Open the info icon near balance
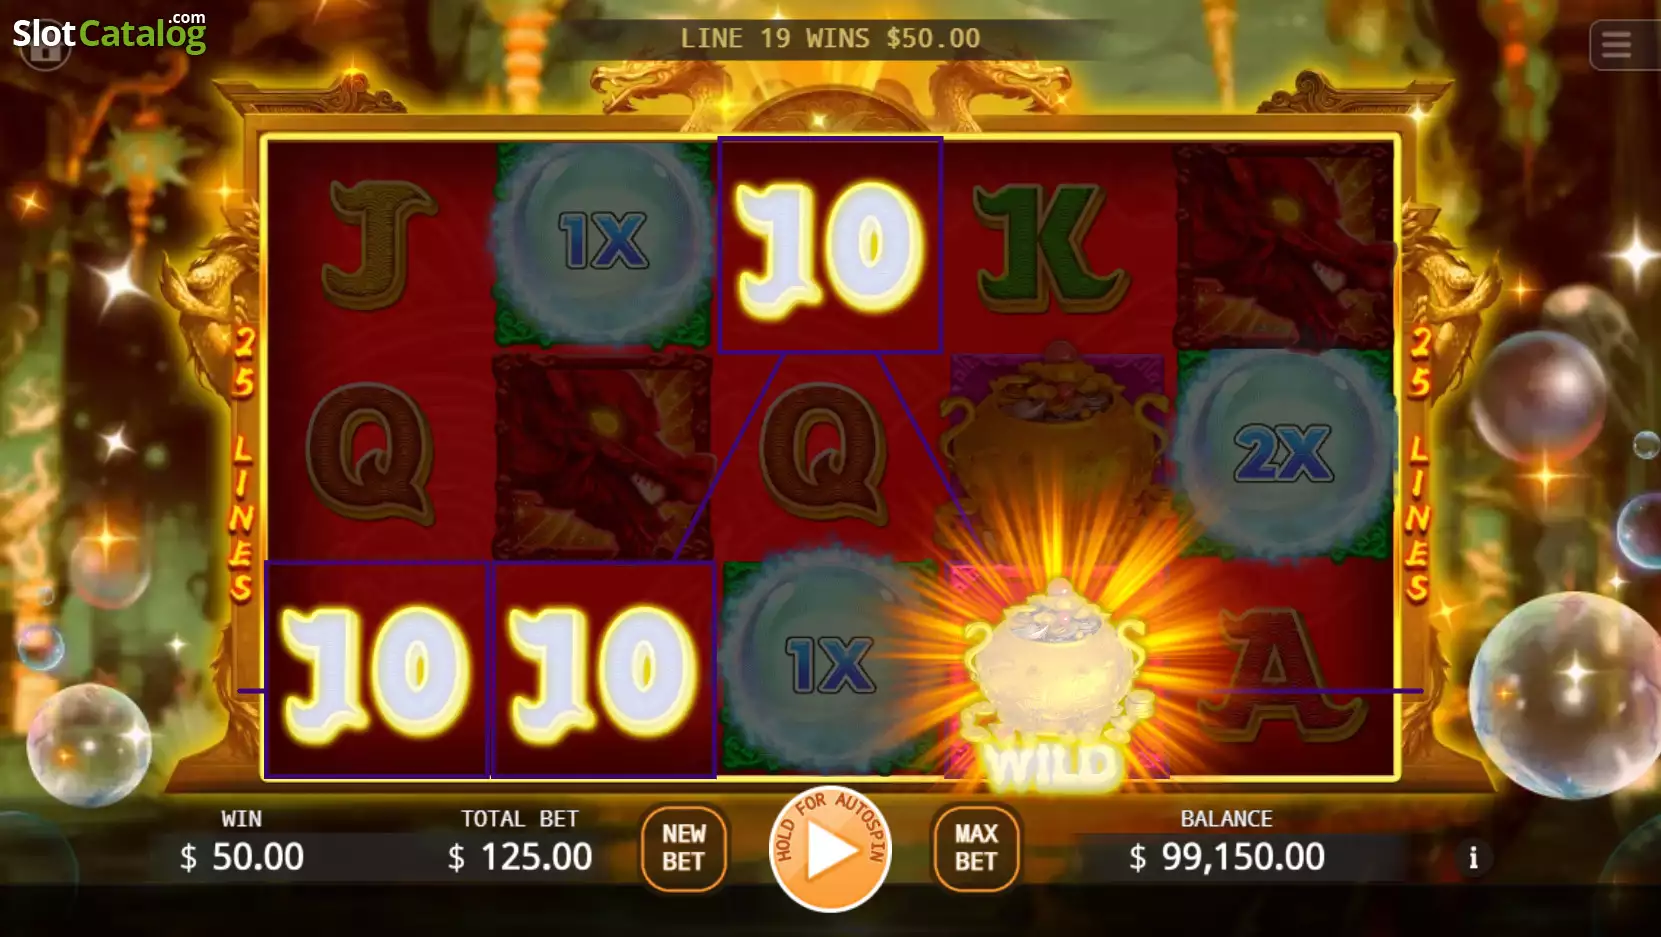Image resolution: width=1661 pixels, height=937 pixels. pos(1473,858)
